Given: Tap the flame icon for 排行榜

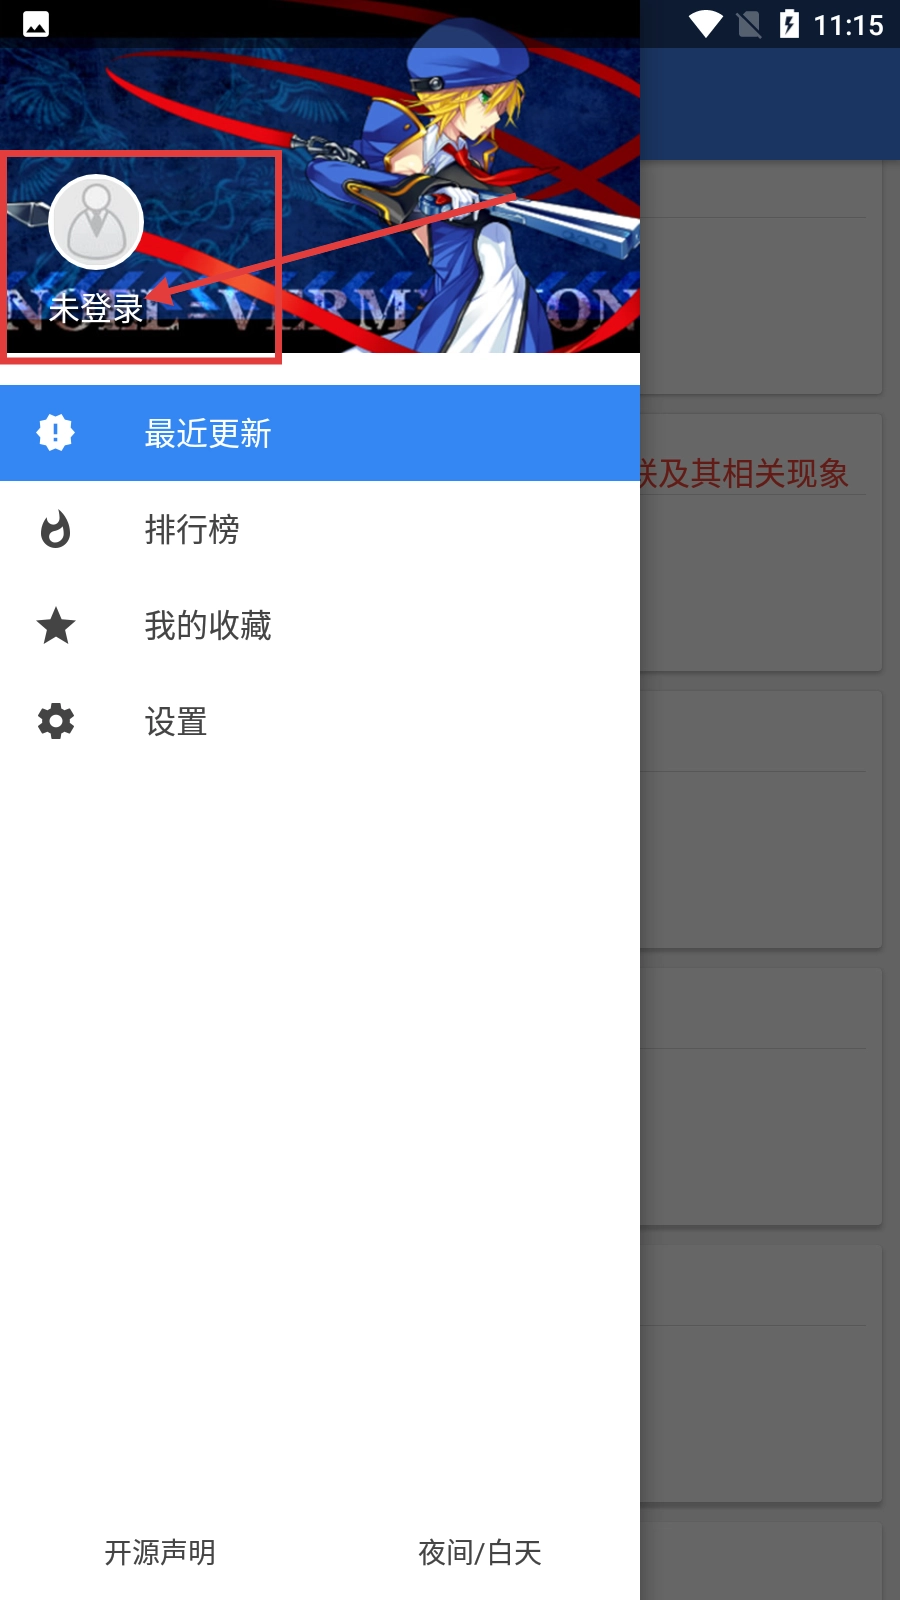Looking at the screenshot, I should coord(55,529).
